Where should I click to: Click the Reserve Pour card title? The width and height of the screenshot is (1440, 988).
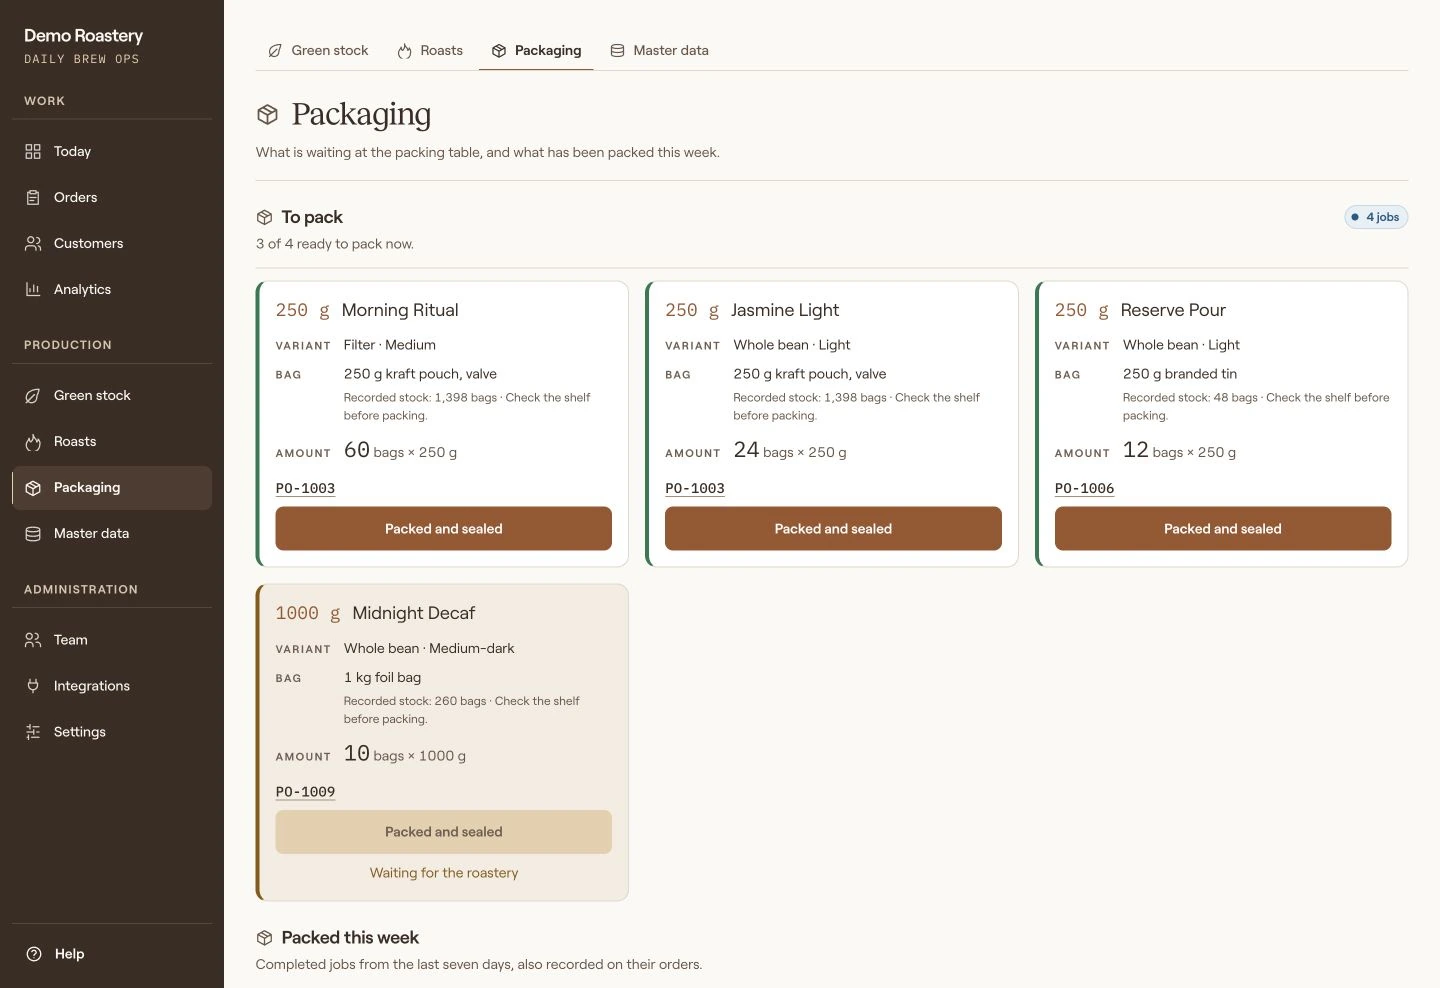(x=1173, y=310)
